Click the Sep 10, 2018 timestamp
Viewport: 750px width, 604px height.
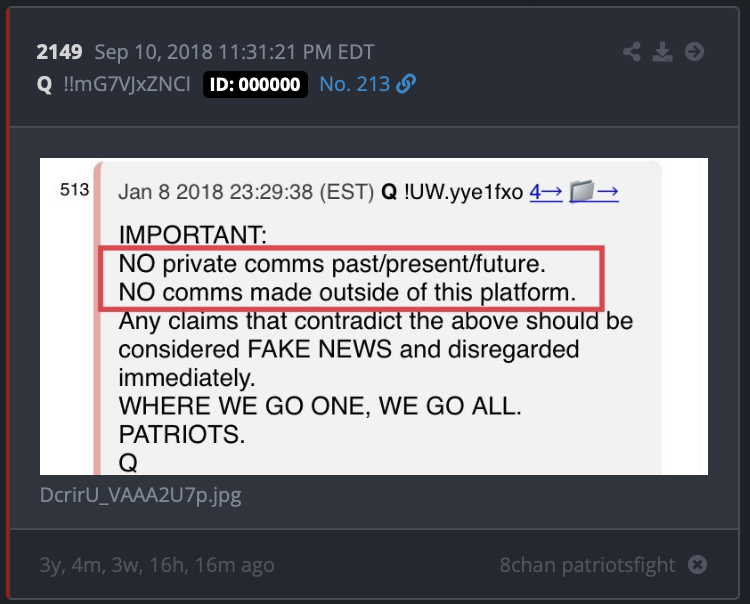pos(234,52)
